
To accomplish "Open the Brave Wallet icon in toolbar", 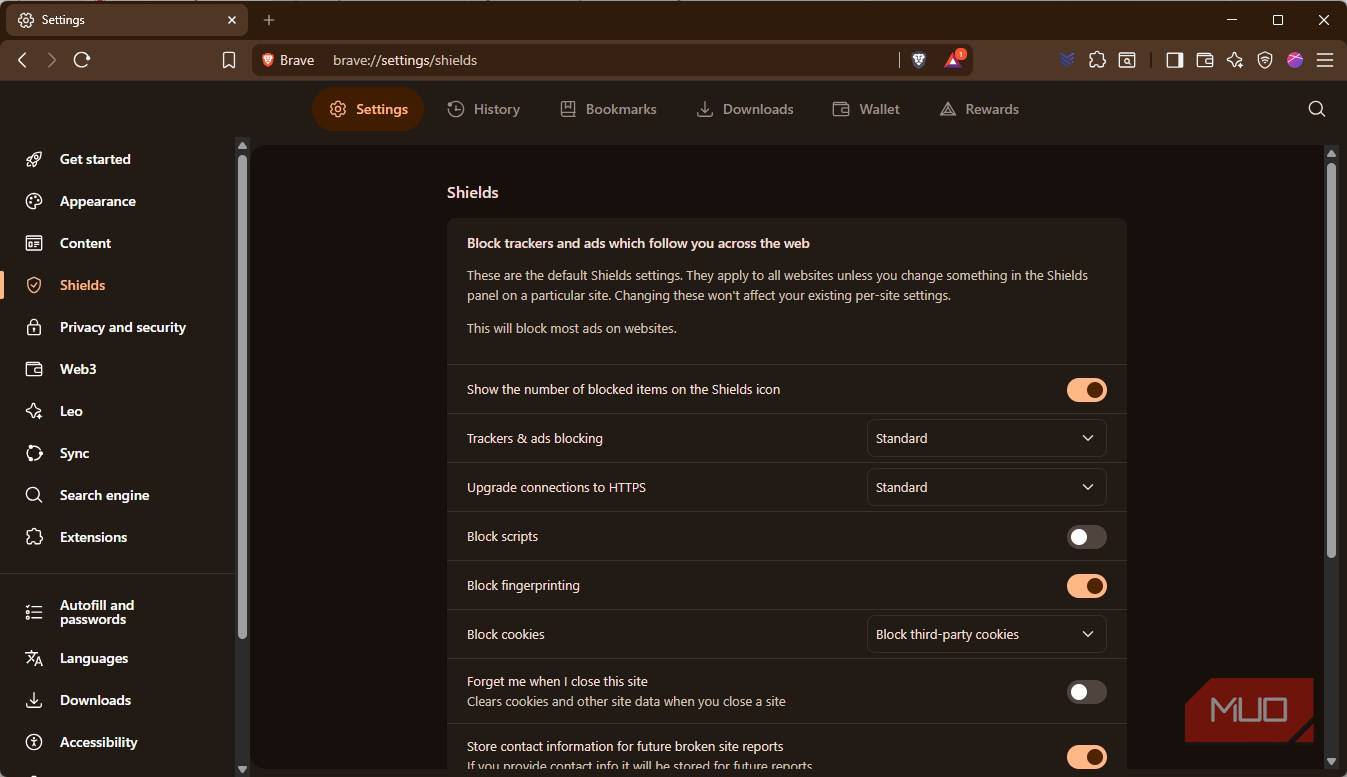I will (x=1205, y=60).
